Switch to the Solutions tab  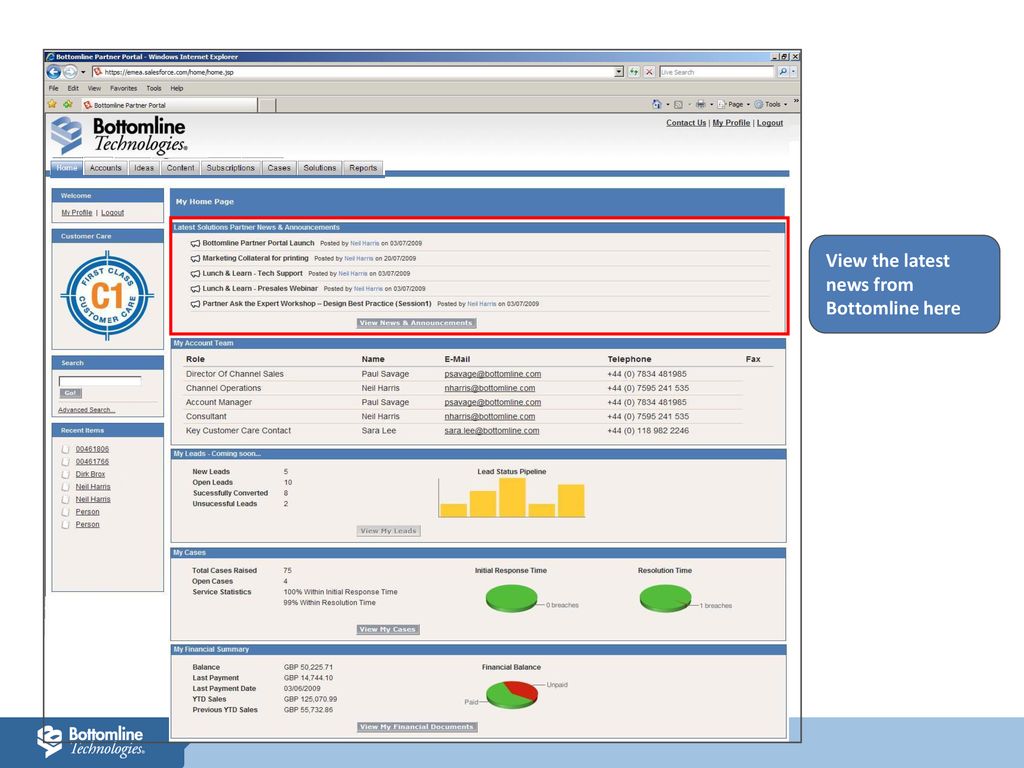click(319, 168)
